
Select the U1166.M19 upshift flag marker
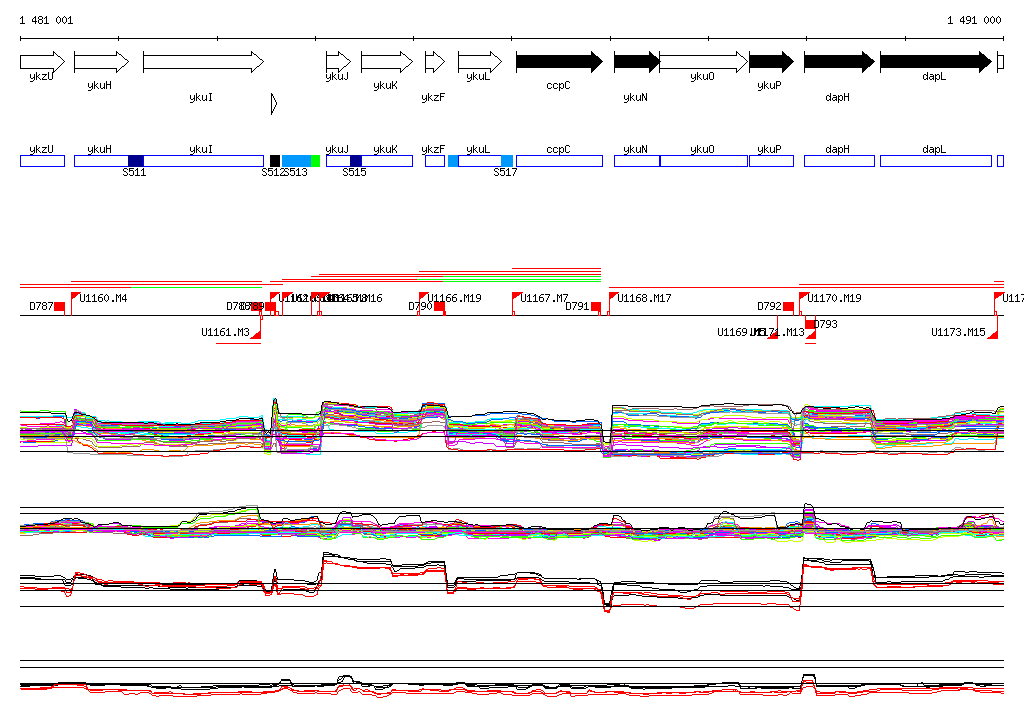[x=423, y=298]
